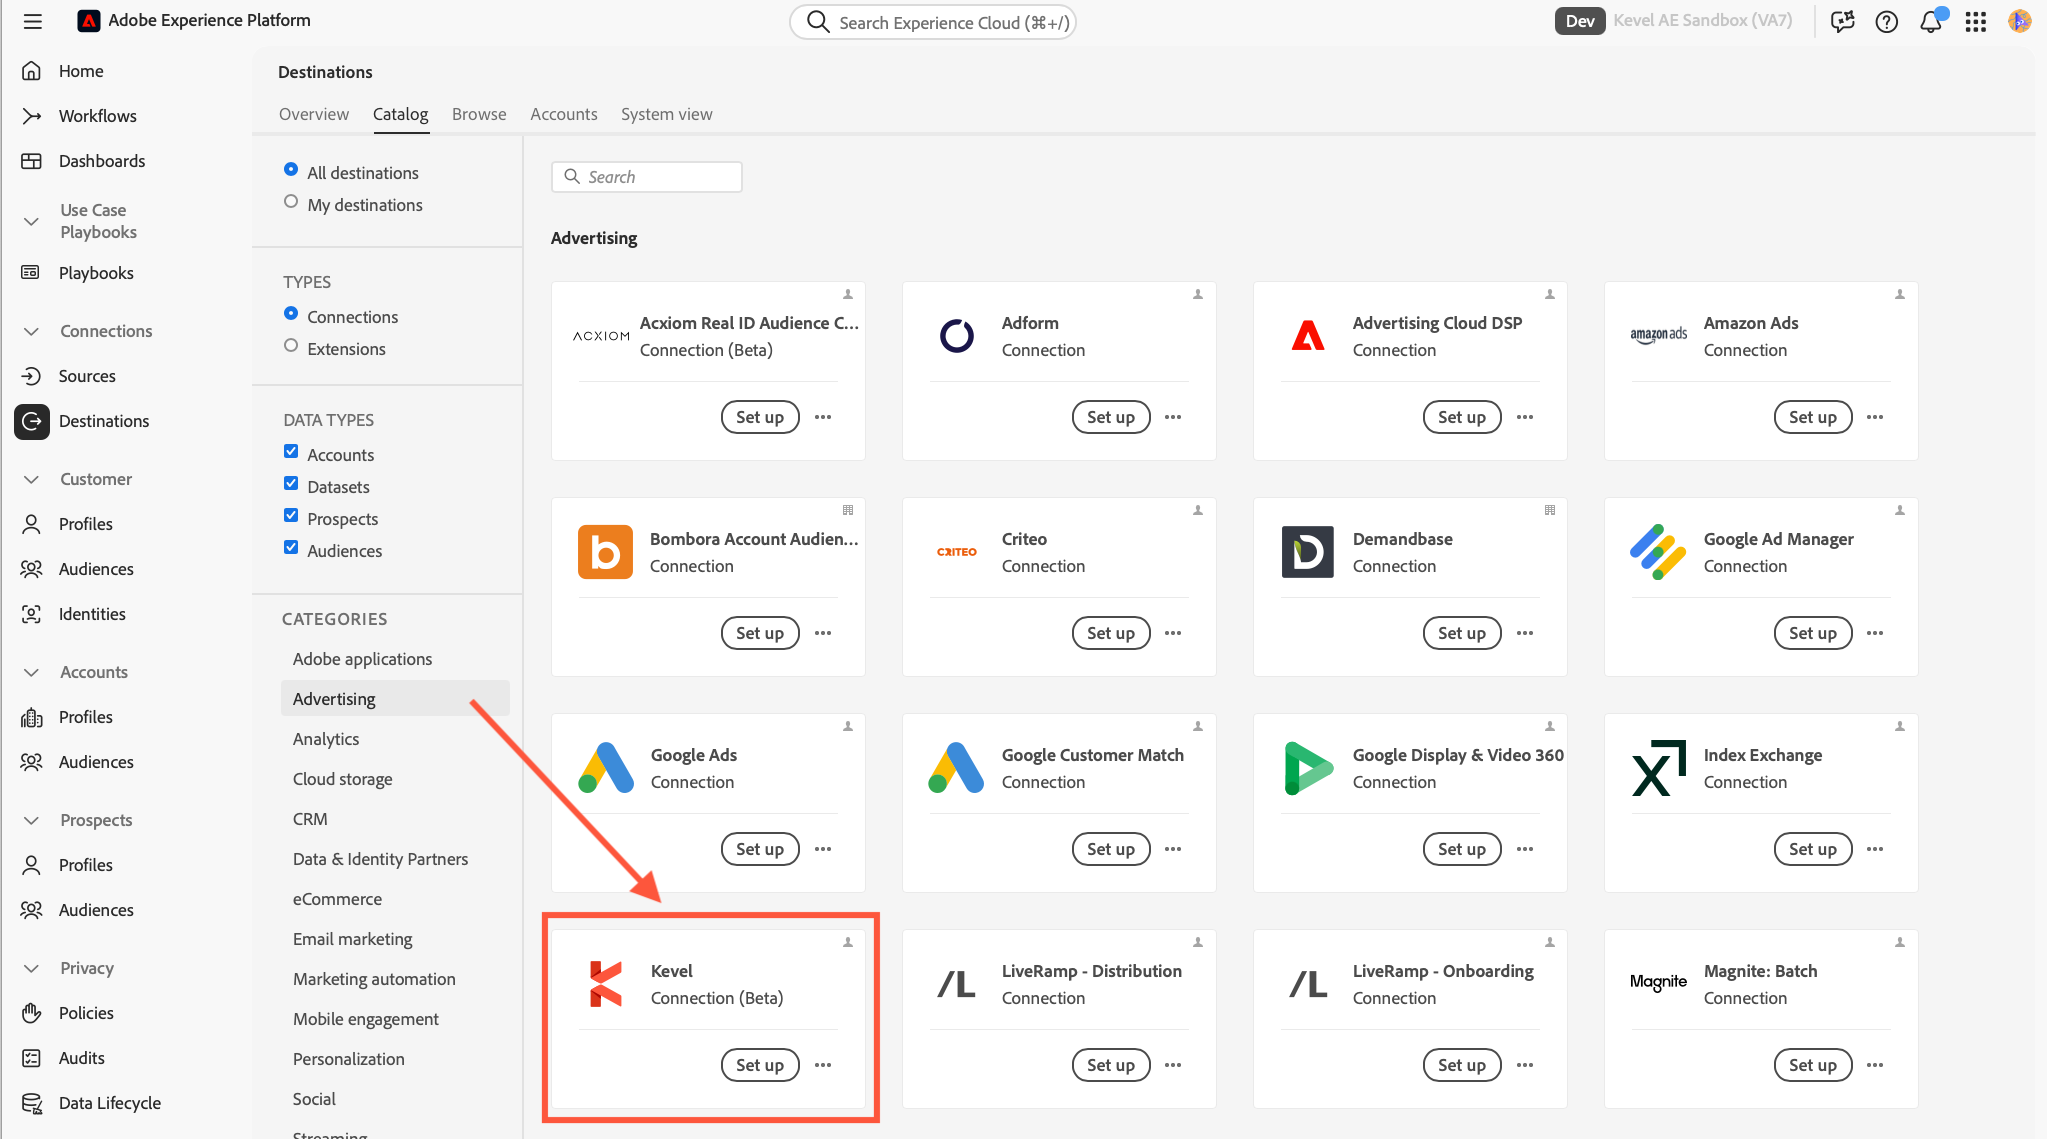Open the feedback chat icon
The image size is (2047, 1139).
1842,22
